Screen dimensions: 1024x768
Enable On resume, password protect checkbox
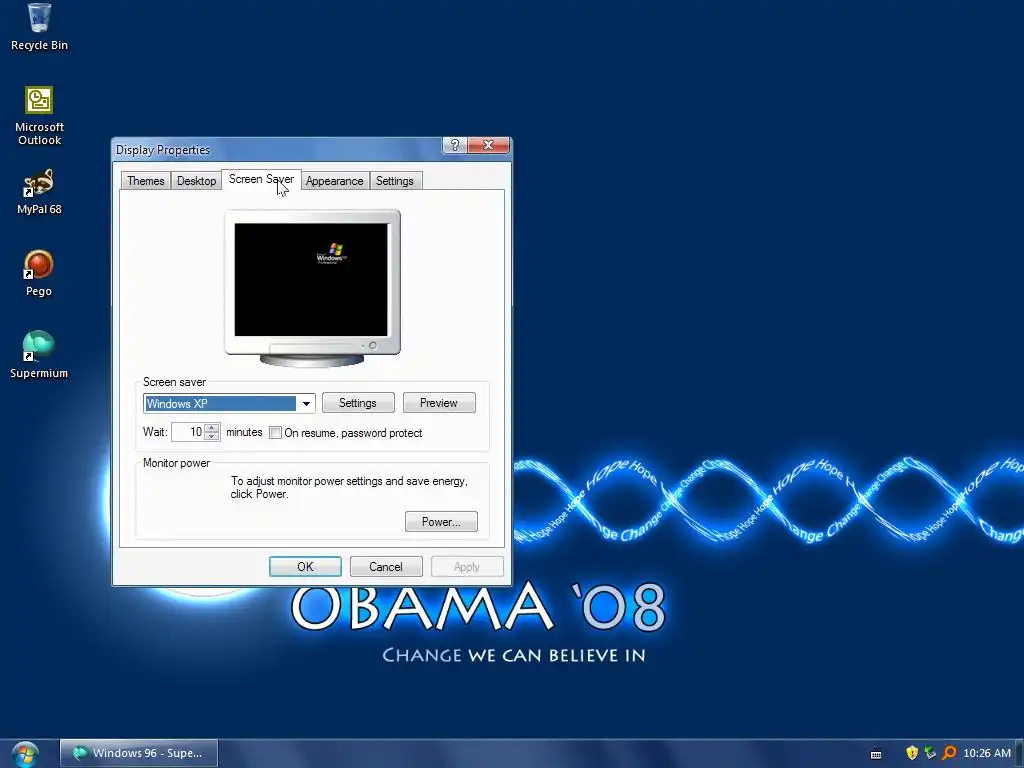(x=276, y=433)
